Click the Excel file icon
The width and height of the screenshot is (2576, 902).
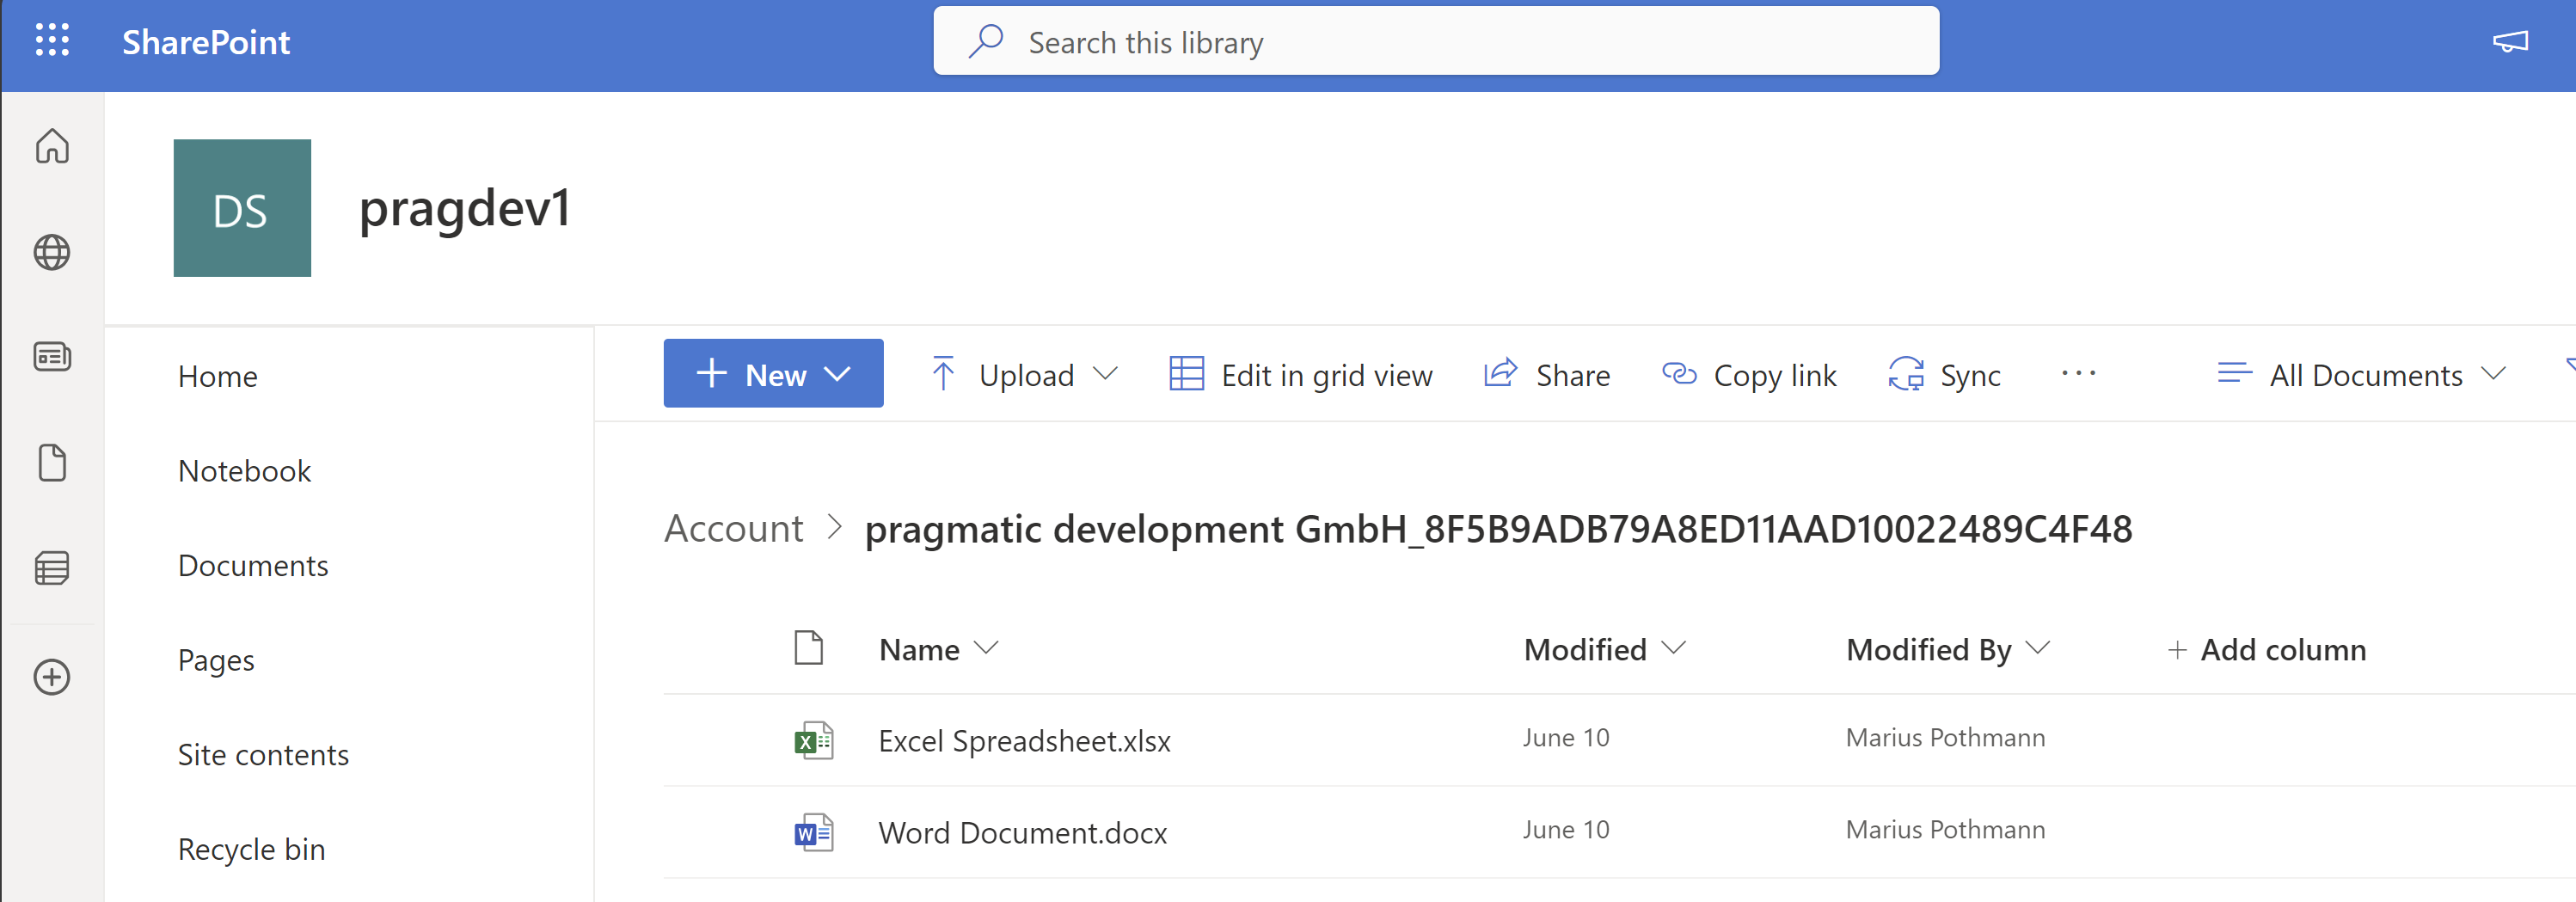coord(813,741)
